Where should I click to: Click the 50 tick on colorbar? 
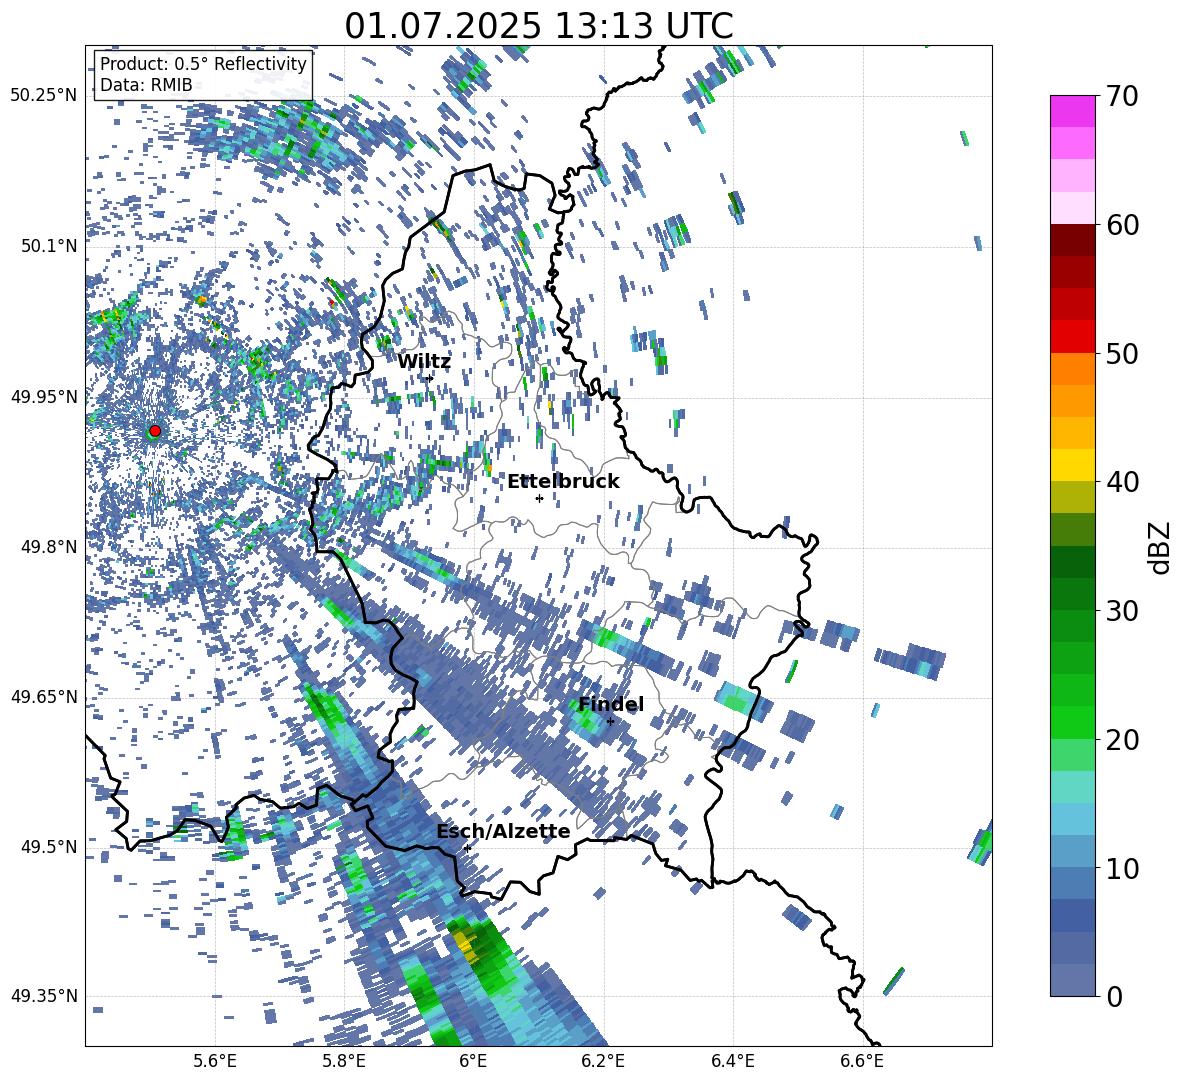tap(1122, 354)
